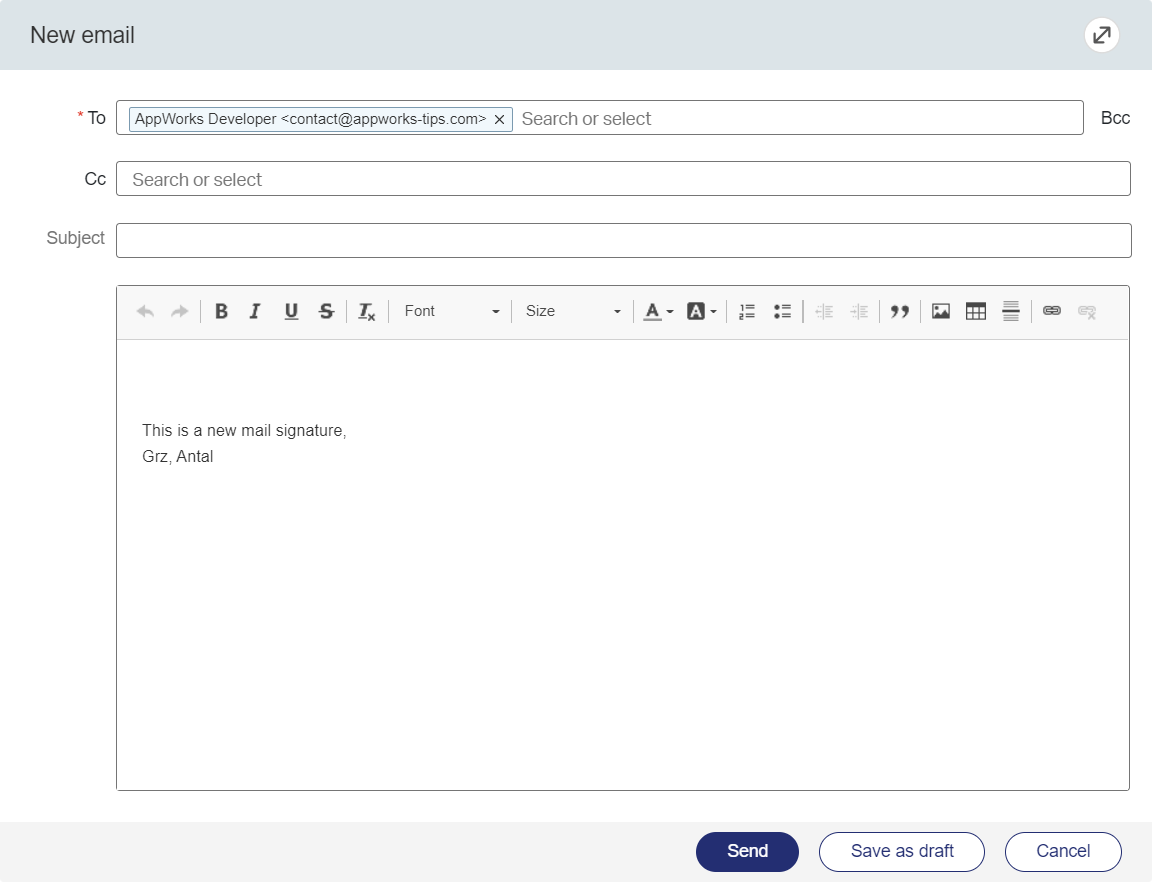Insert a horizontal line
This screenshot has height=882, width=1152.
pos(1011,311)
